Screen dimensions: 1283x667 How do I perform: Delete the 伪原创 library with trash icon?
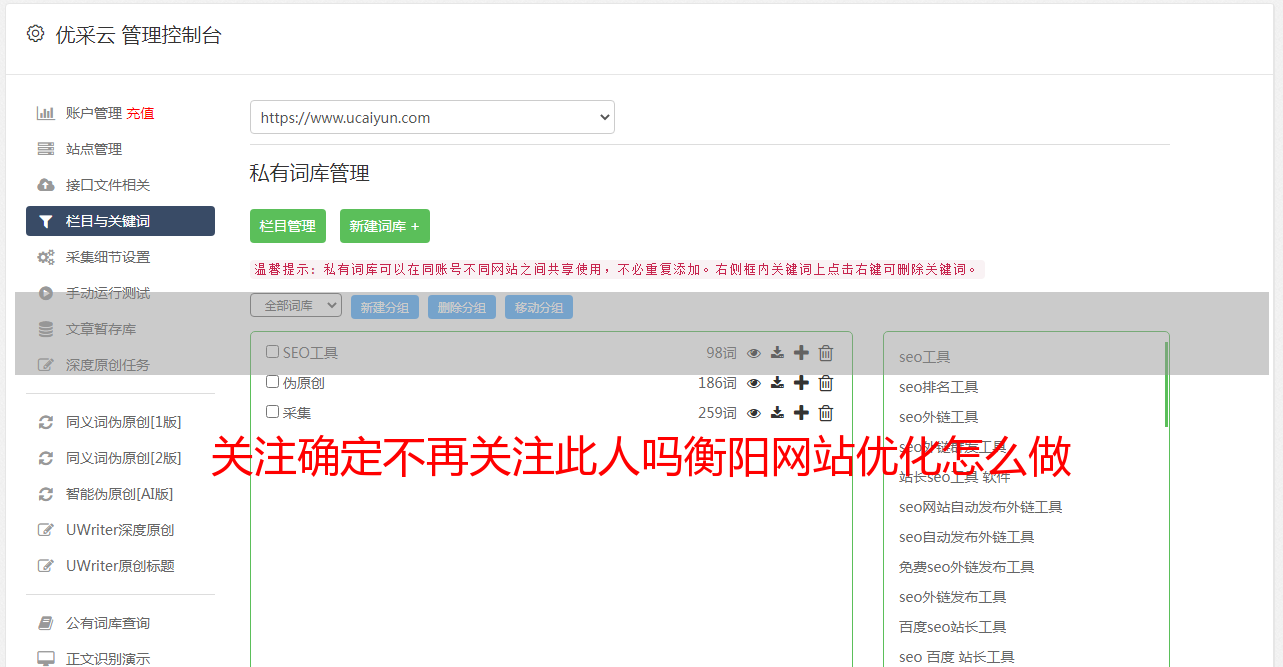coord(826,383)
